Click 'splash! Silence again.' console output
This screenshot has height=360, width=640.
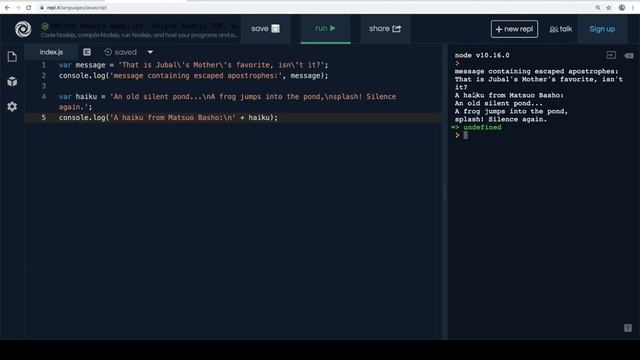click(501, 119)
